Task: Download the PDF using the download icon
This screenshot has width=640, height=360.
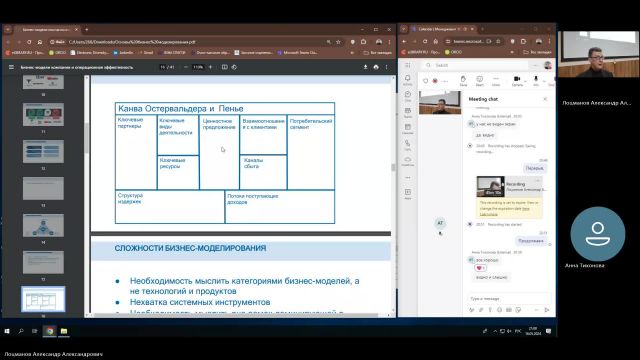Action: click(x=365, y=67)
